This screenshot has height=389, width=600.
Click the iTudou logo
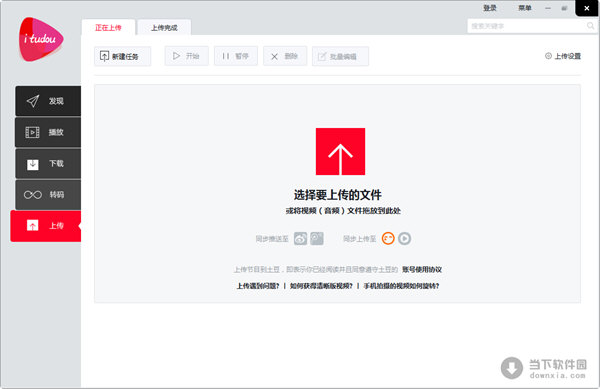click(x=41, y=39)
